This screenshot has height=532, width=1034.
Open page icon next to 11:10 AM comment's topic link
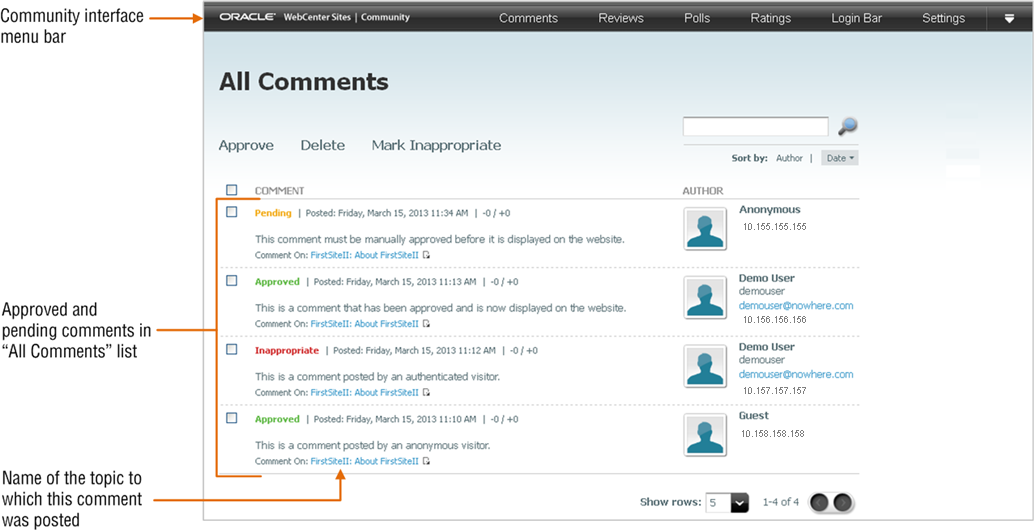coord(427,461)
